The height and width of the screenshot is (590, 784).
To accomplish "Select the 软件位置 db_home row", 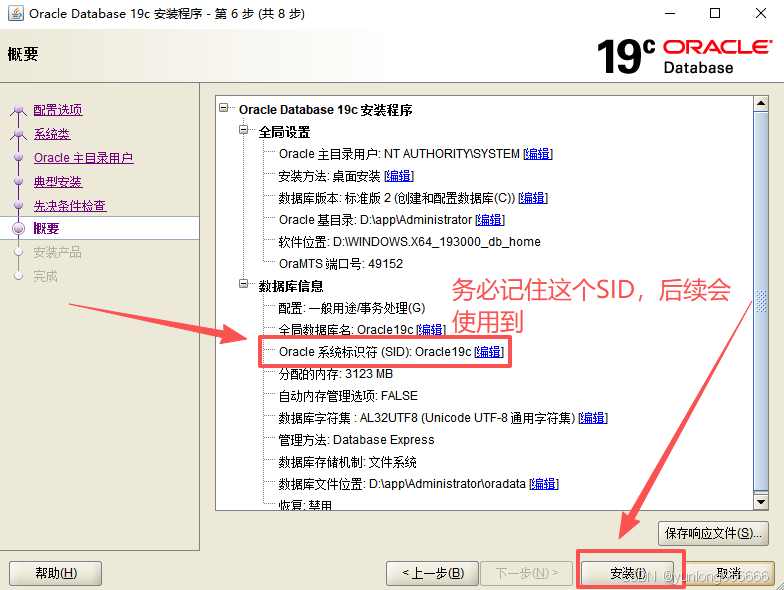I will point(410,242).
